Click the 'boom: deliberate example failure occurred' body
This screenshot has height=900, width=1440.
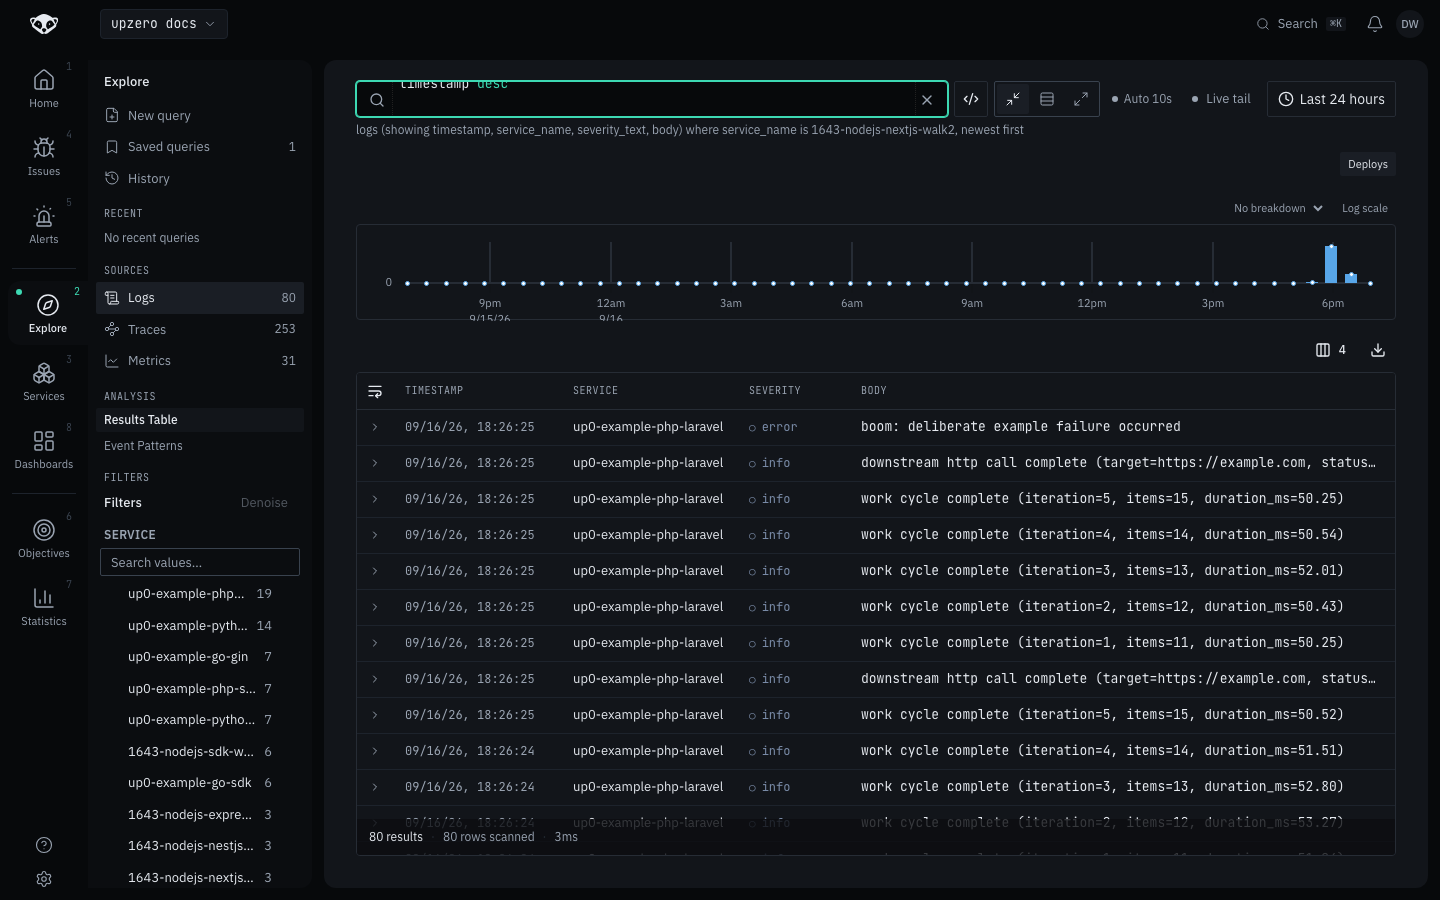1020,427
